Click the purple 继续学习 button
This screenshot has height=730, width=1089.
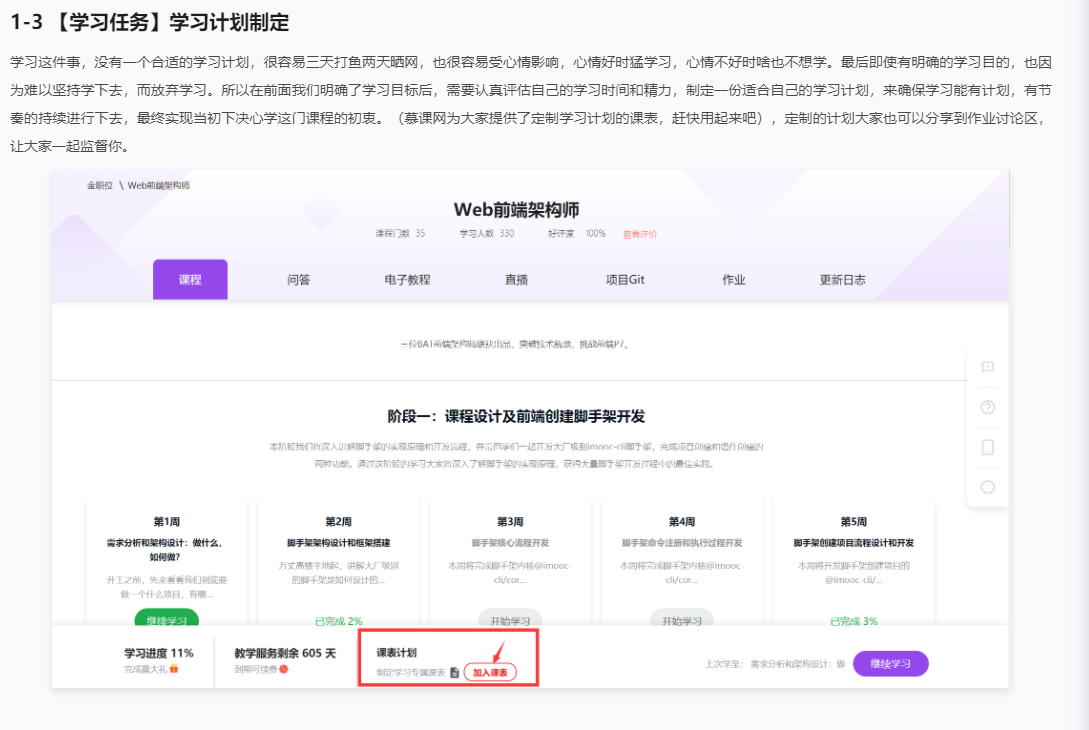[x=890, y=663]
